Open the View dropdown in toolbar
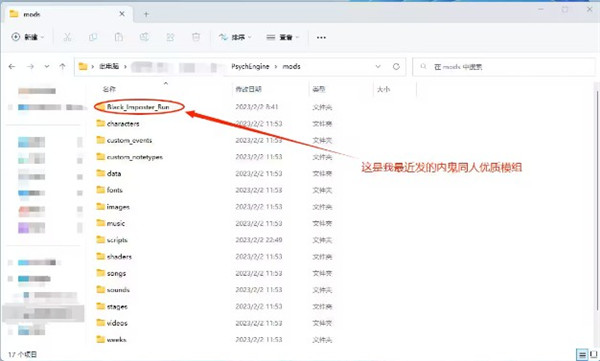Screen dimensions: 600x361 tap(283, 37)
